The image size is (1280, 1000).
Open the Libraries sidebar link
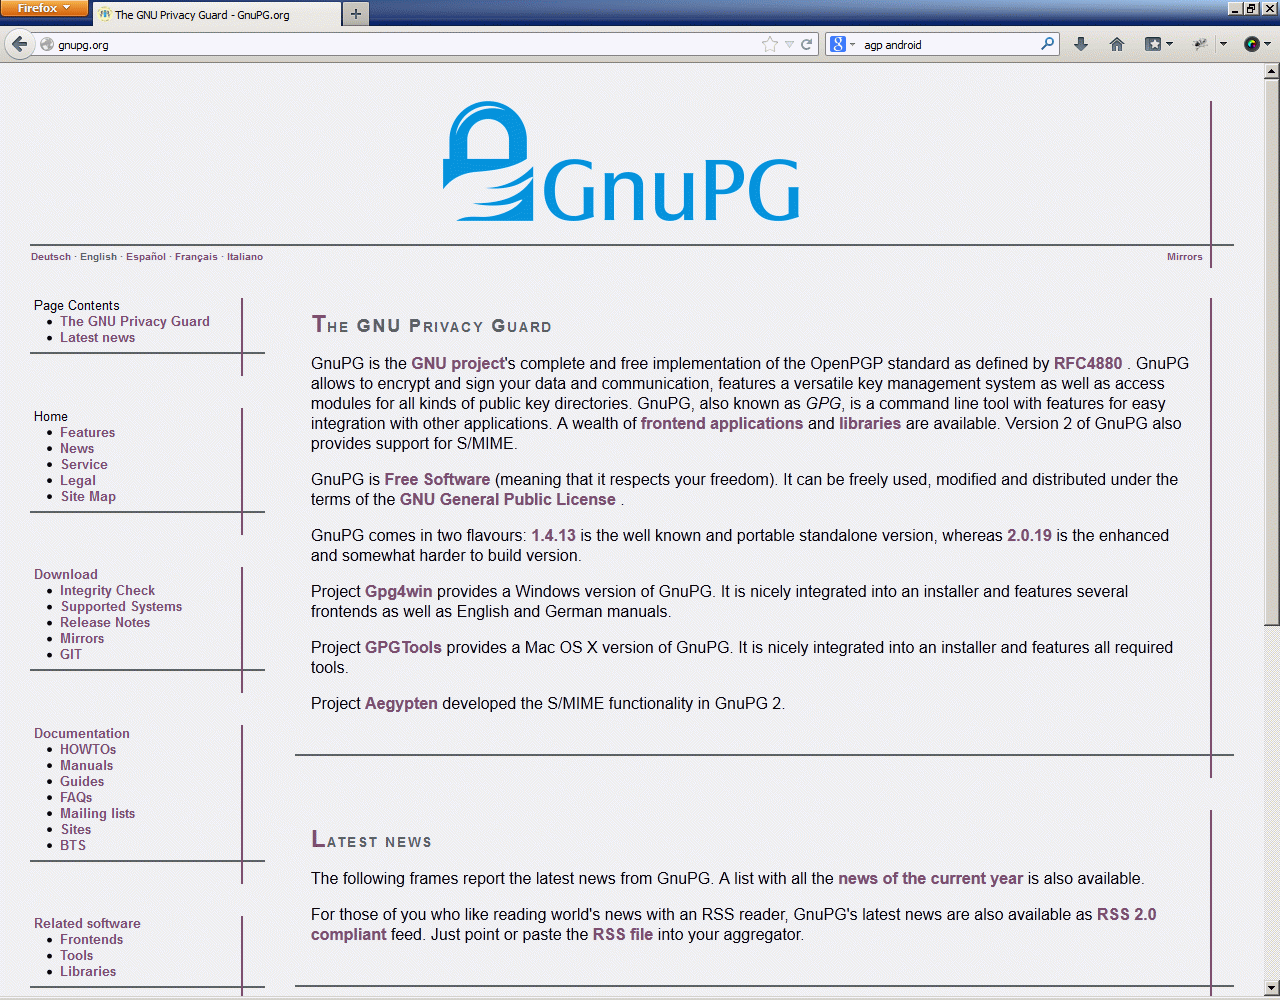click(88, 972)
